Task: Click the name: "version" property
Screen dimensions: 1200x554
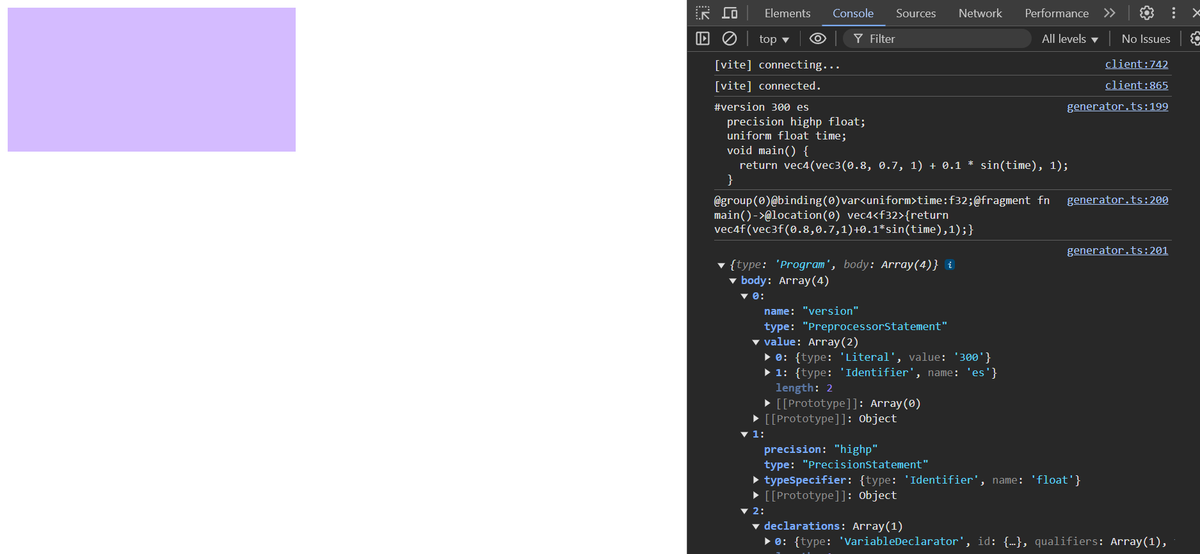Action: pos(811,311)
